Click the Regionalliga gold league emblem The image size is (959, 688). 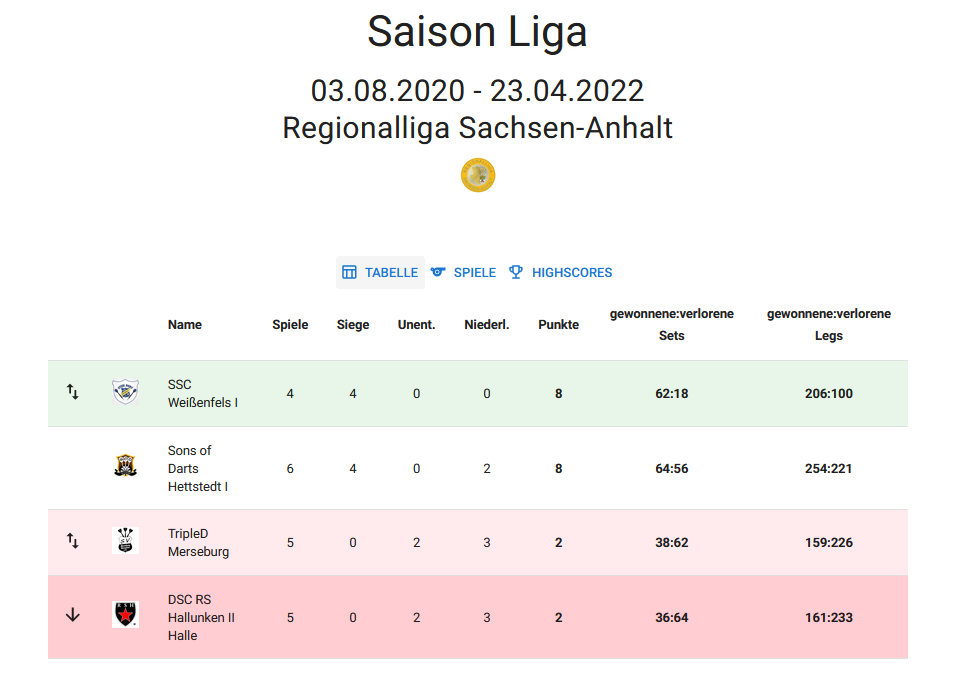click(478, 176)
